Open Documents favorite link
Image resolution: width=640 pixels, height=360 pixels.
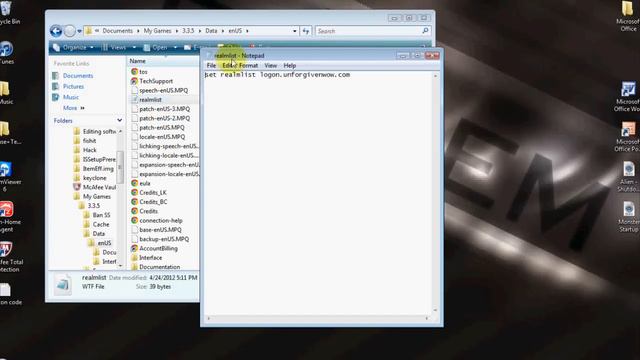pyautogui.click(x=78, y=76)
